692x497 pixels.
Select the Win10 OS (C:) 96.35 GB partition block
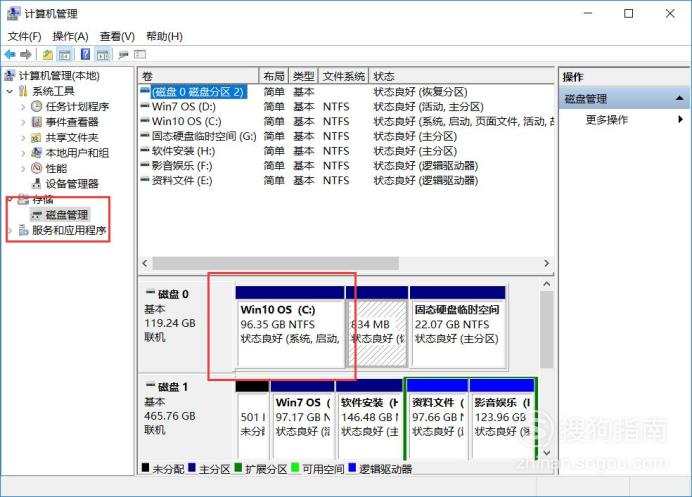[290, 327]
